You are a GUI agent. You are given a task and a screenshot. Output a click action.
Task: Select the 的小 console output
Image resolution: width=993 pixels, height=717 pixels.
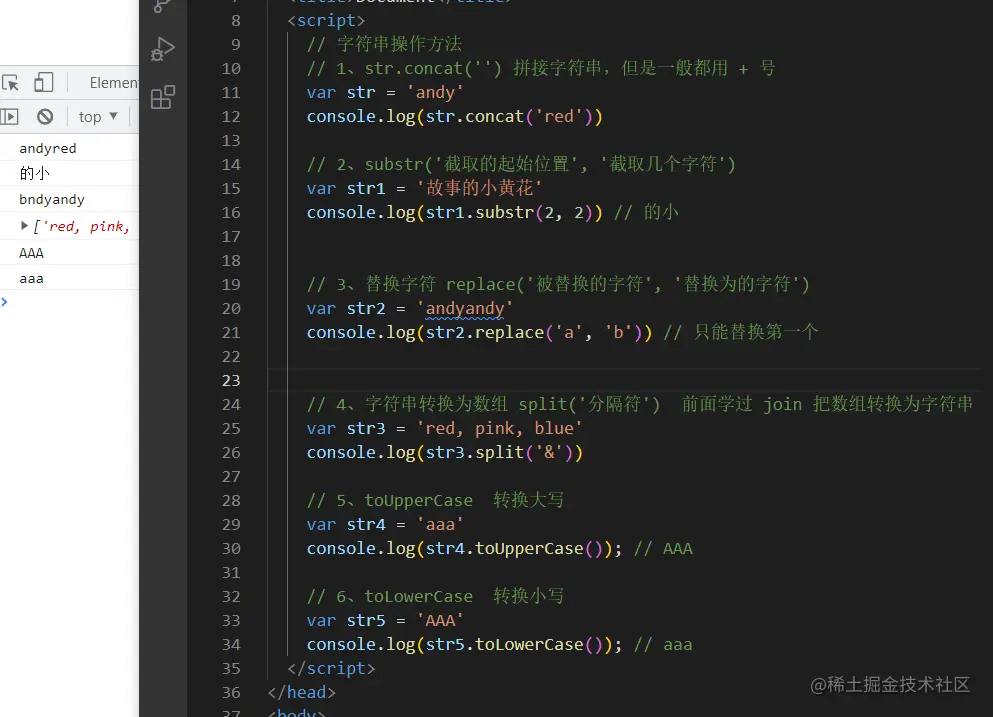[x=34, y=174]
